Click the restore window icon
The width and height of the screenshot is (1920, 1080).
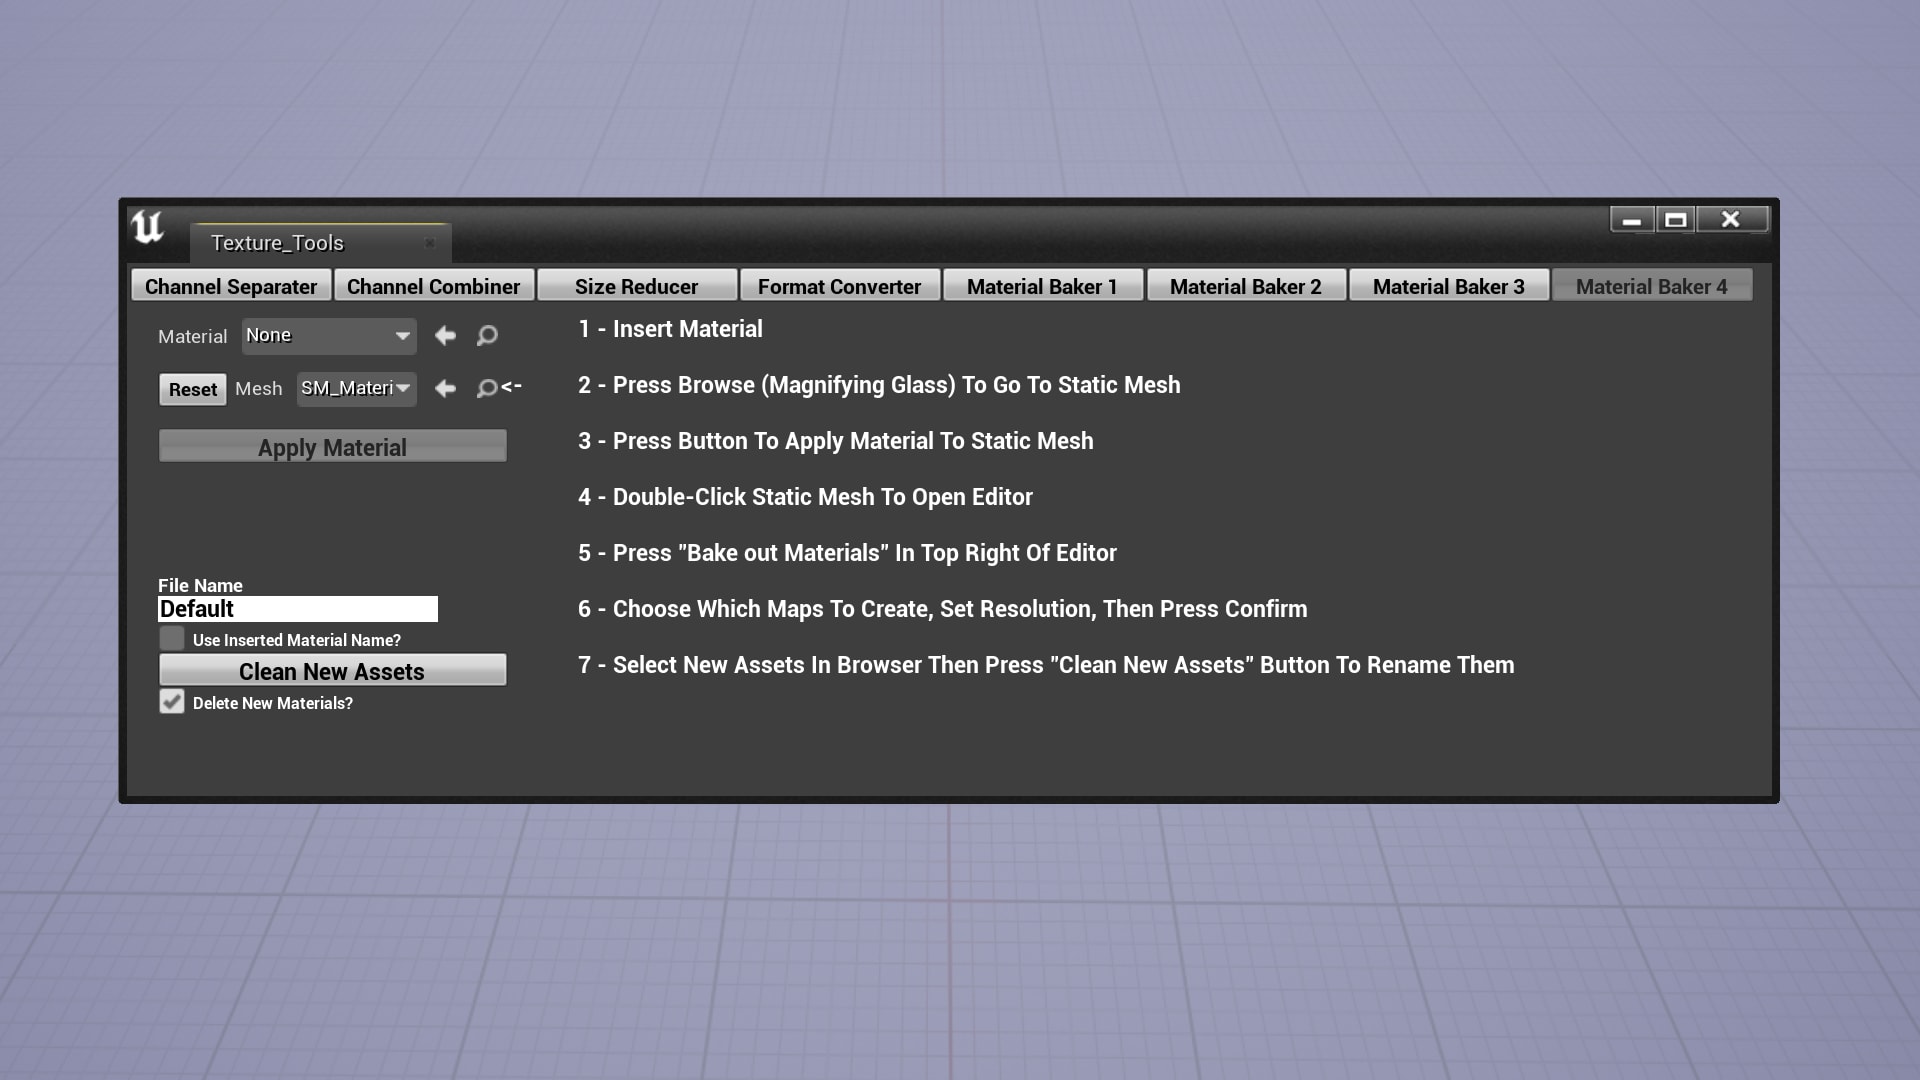pos(1674,219)
